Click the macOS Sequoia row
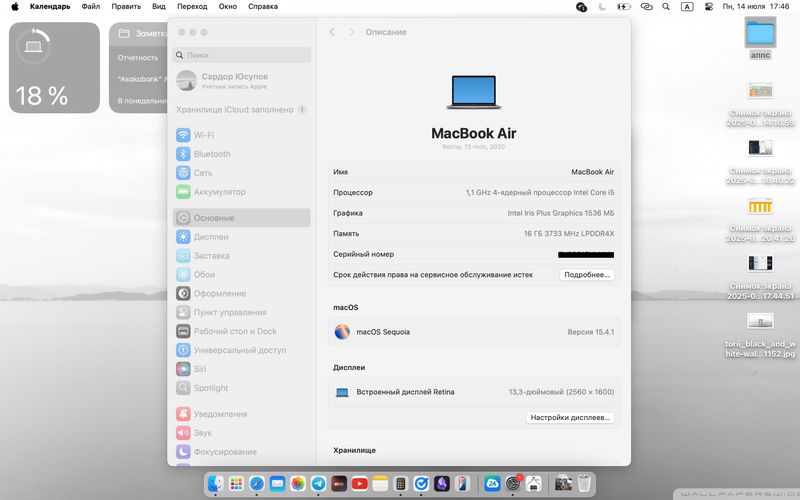This screenshot has width=800, height=500. pyautogui.click(x=473, y=332)
